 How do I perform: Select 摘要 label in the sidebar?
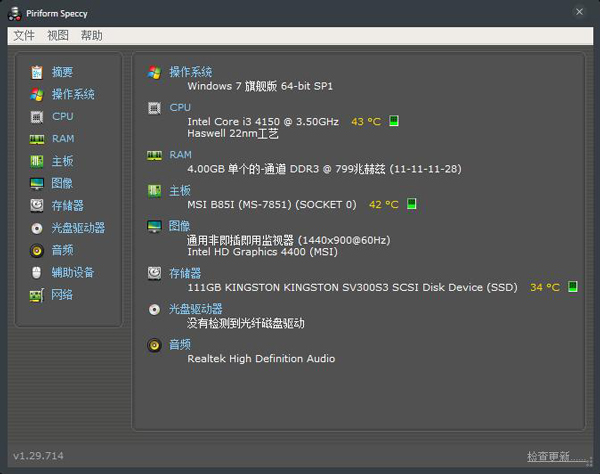tap(62, 72)
